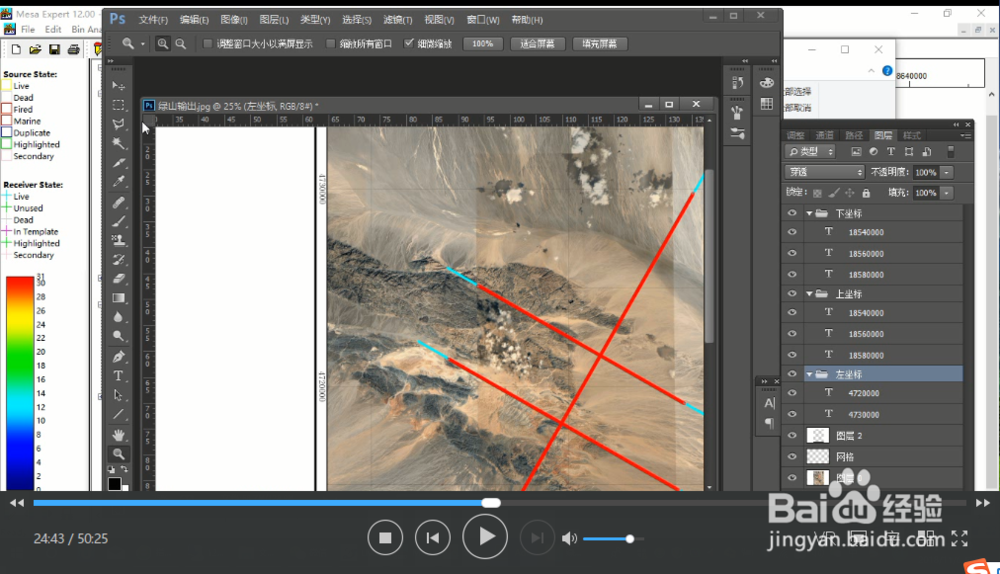Select the Zoom tool in toolbox

119,454
